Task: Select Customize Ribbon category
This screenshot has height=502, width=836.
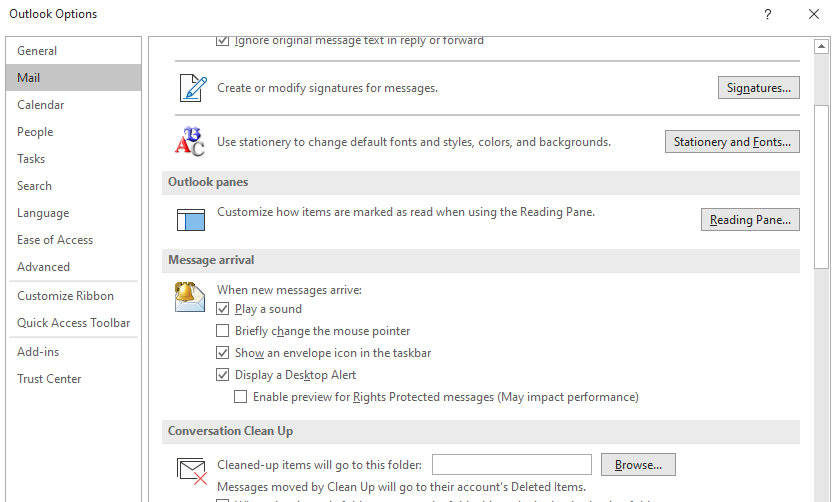Action: pos(74,296)
